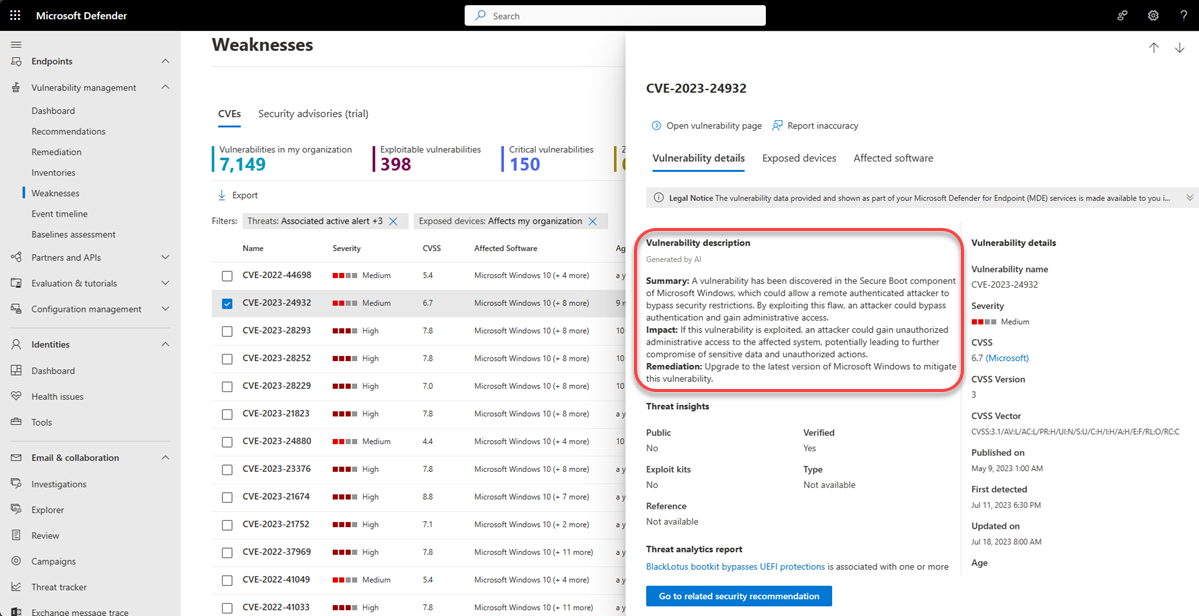Click the Explorer icon in sidebar

click(16, 510)
